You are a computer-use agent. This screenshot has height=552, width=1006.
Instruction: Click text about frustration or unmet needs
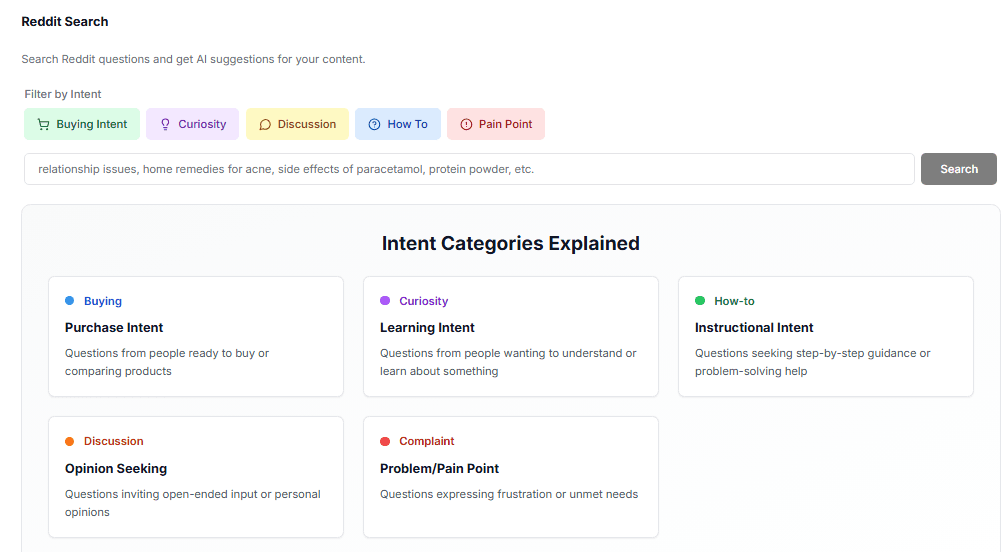[x=509, y=494]
